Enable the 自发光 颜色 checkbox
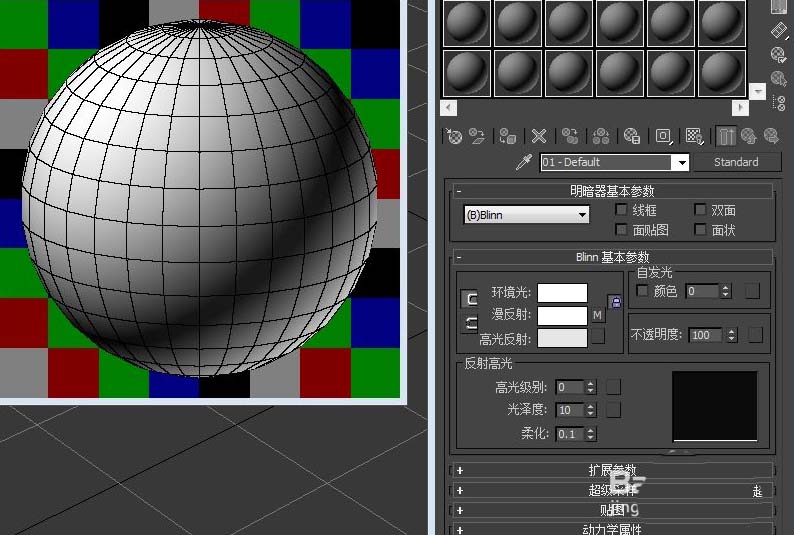This screenshot has height=535, width=794. tap(642, 291)
